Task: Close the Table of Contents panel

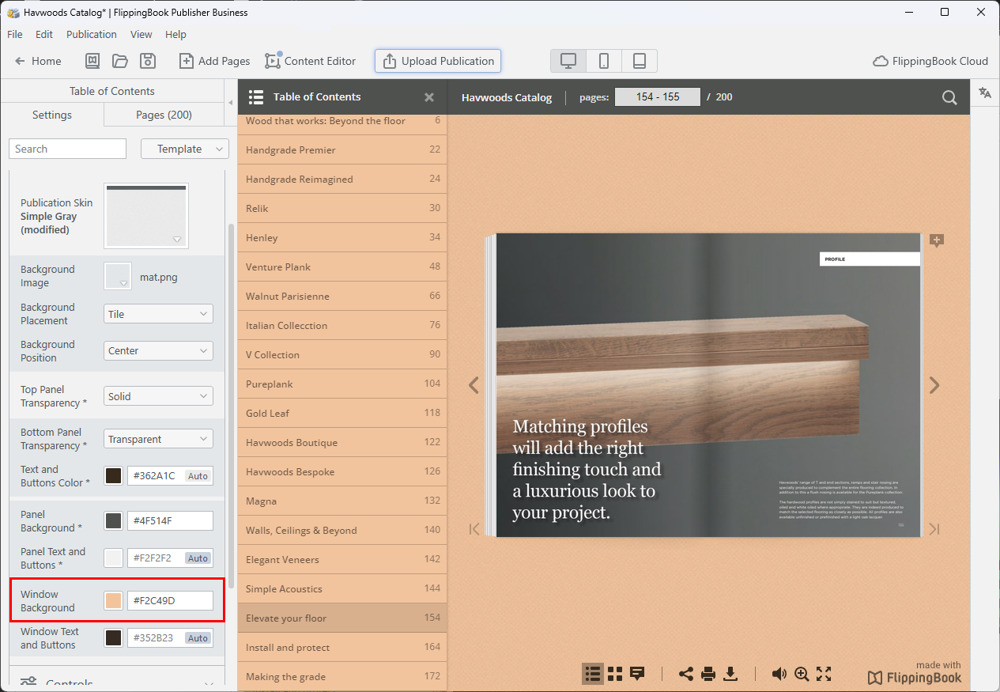Action: pyautogui.click(x=429, y=97)
